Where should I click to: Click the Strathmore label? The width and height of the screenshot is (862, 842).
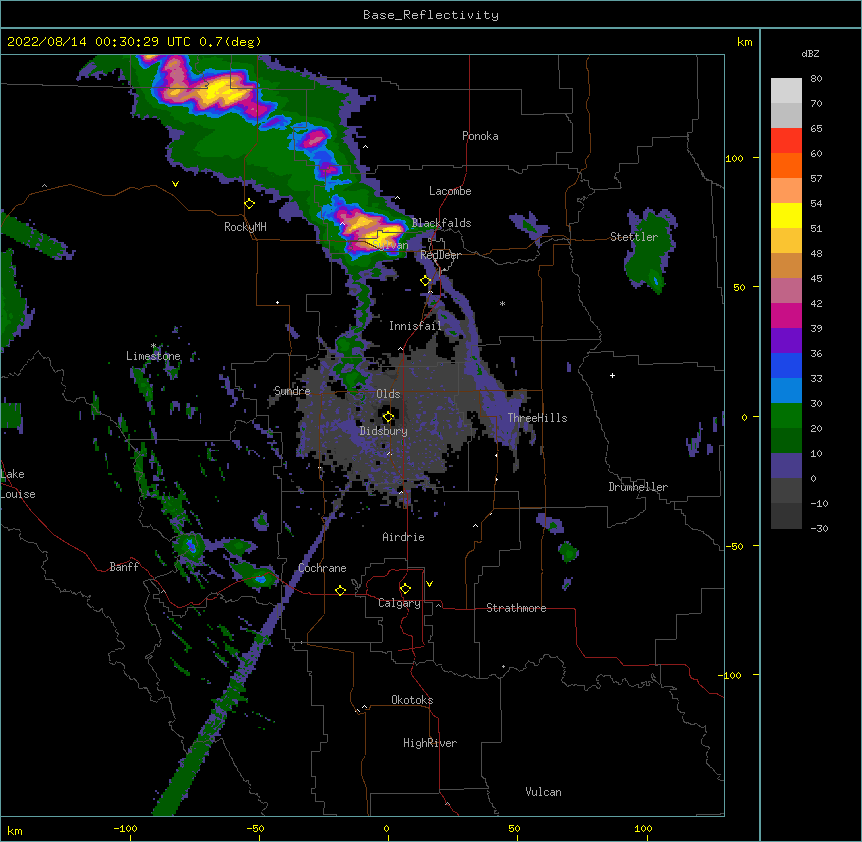(516, 608)
